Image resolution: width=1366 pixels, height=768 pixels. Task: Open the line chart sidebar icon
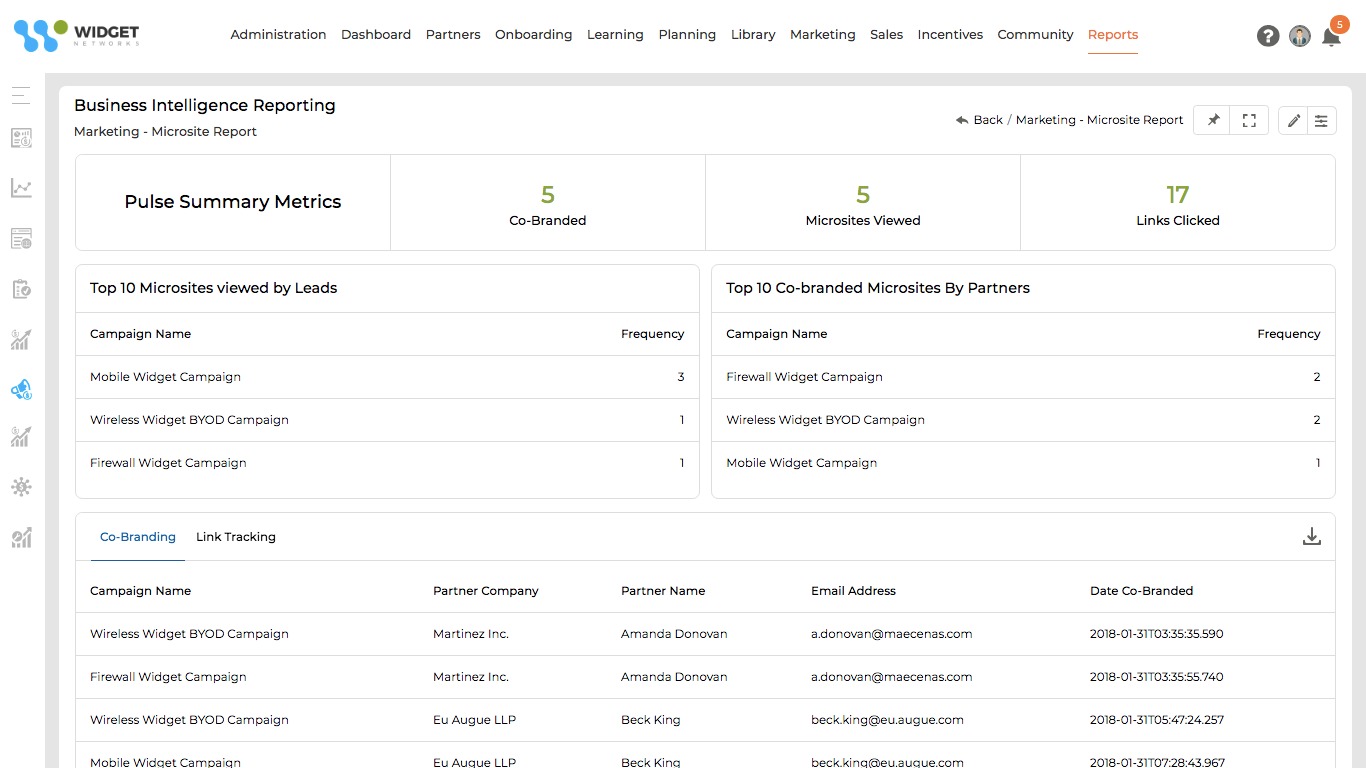21,188
